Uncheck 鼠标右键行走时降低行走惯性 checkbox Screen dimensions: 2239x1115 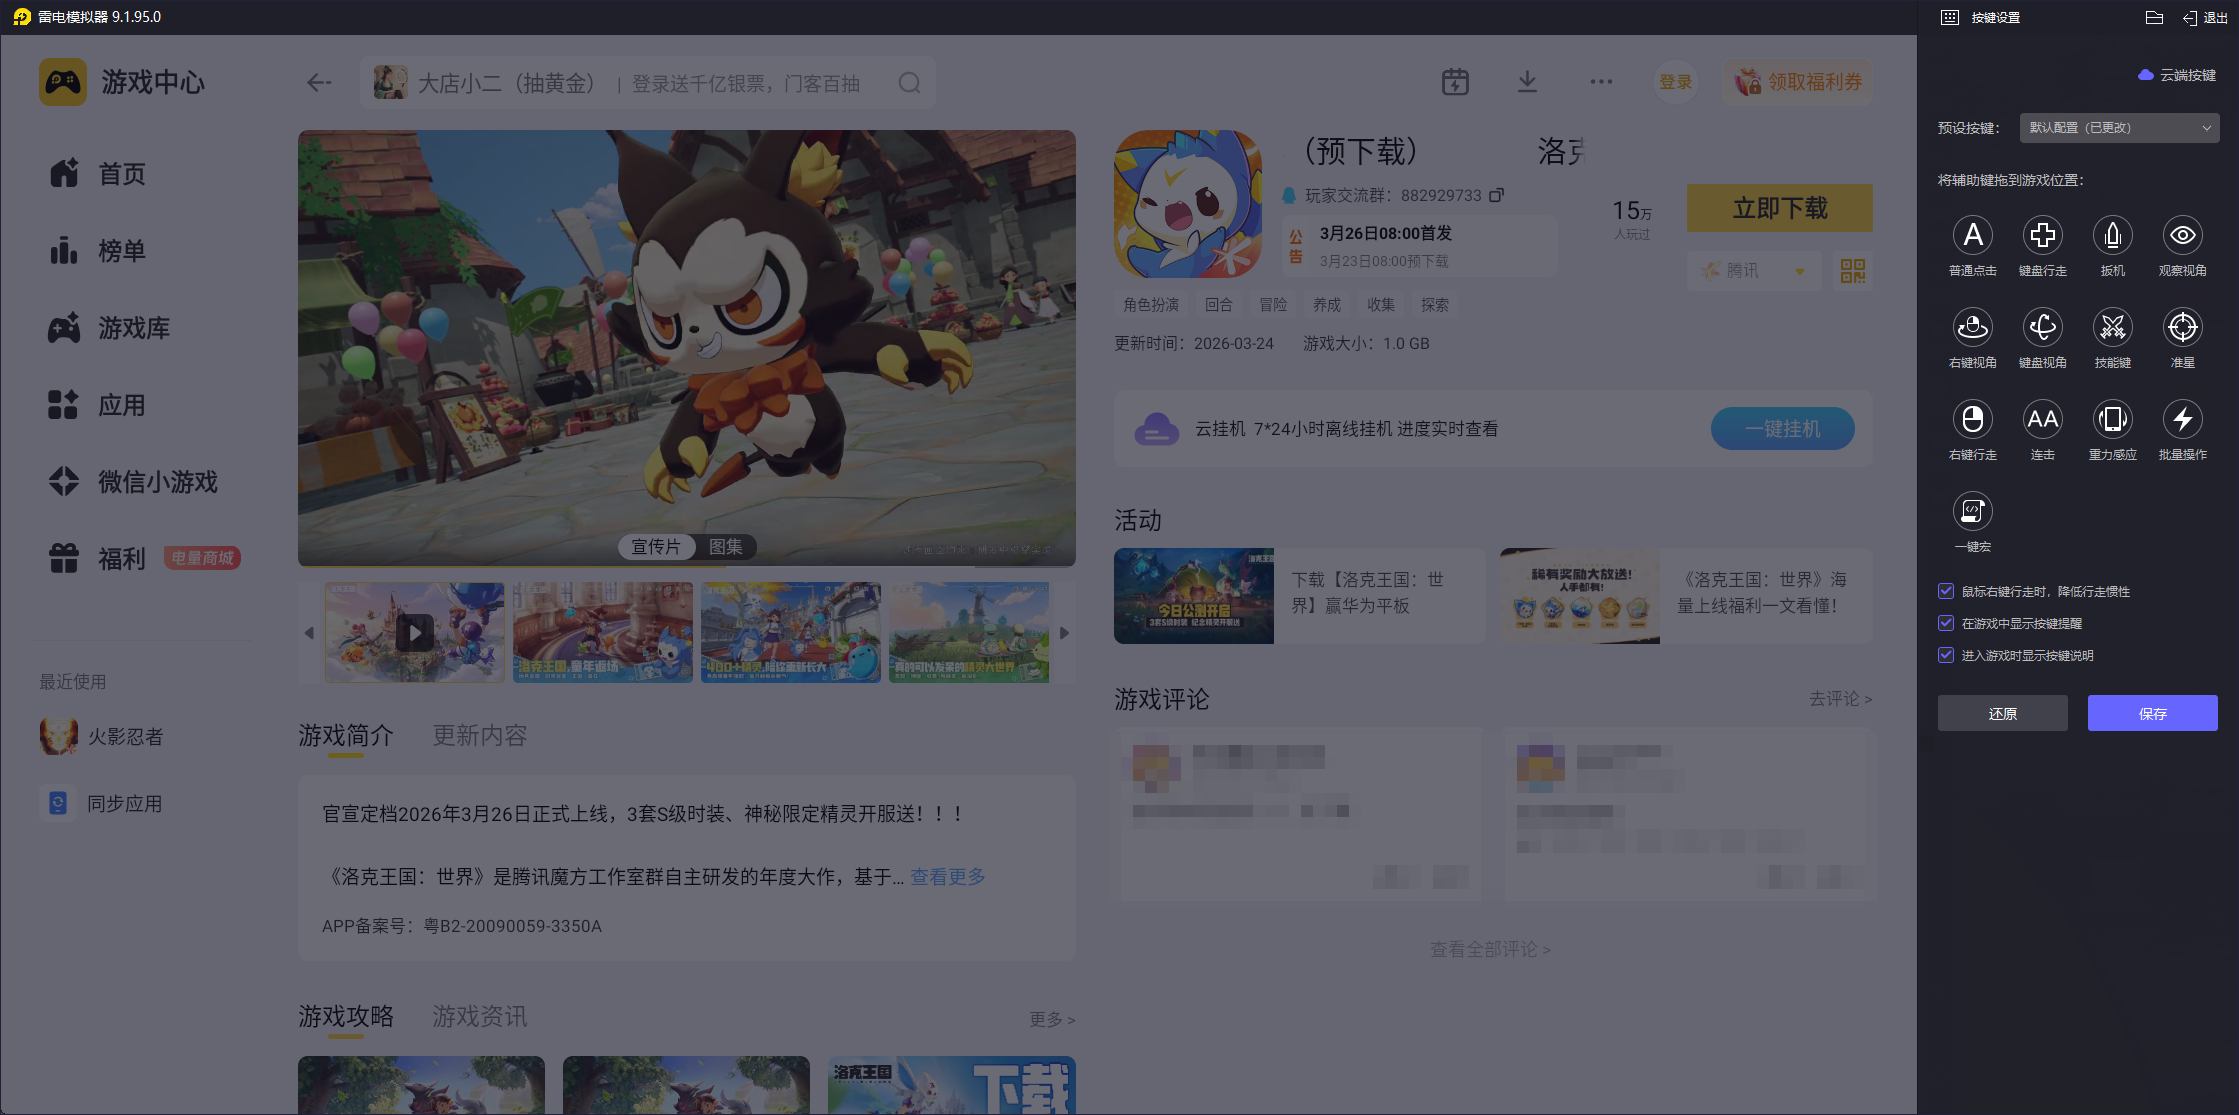point(1946,591)
